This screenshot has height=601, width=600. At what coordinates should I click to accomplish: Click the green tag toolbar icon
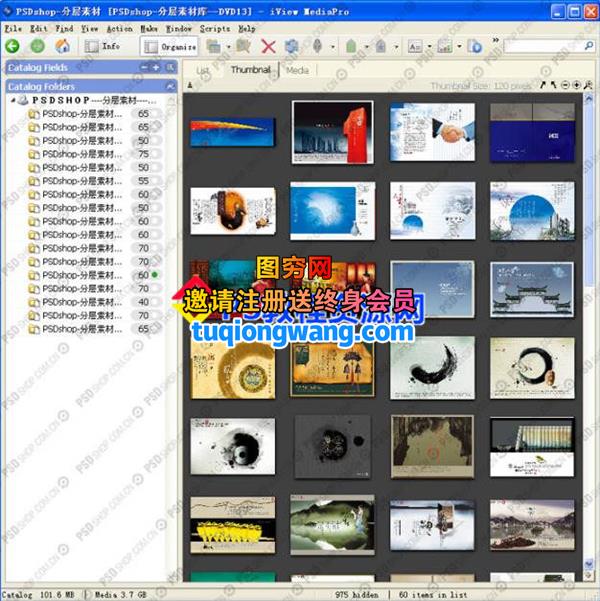click(x=351, y=46)
